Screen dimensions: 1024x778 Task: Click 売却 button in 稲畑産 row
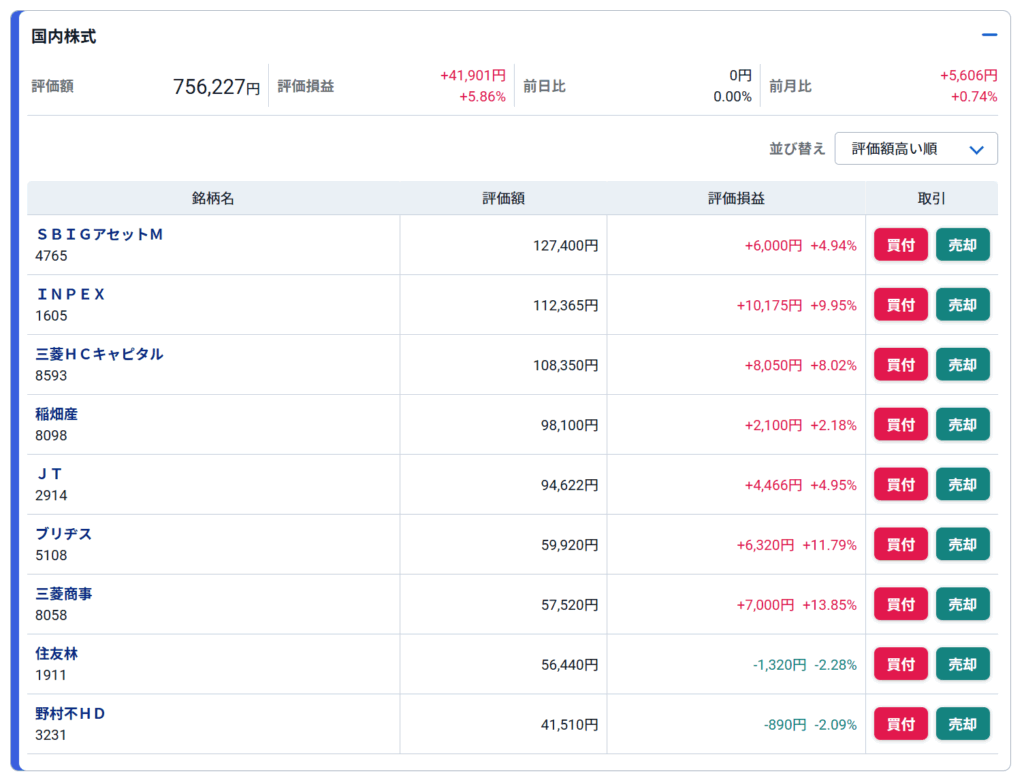tap(963, 425)
